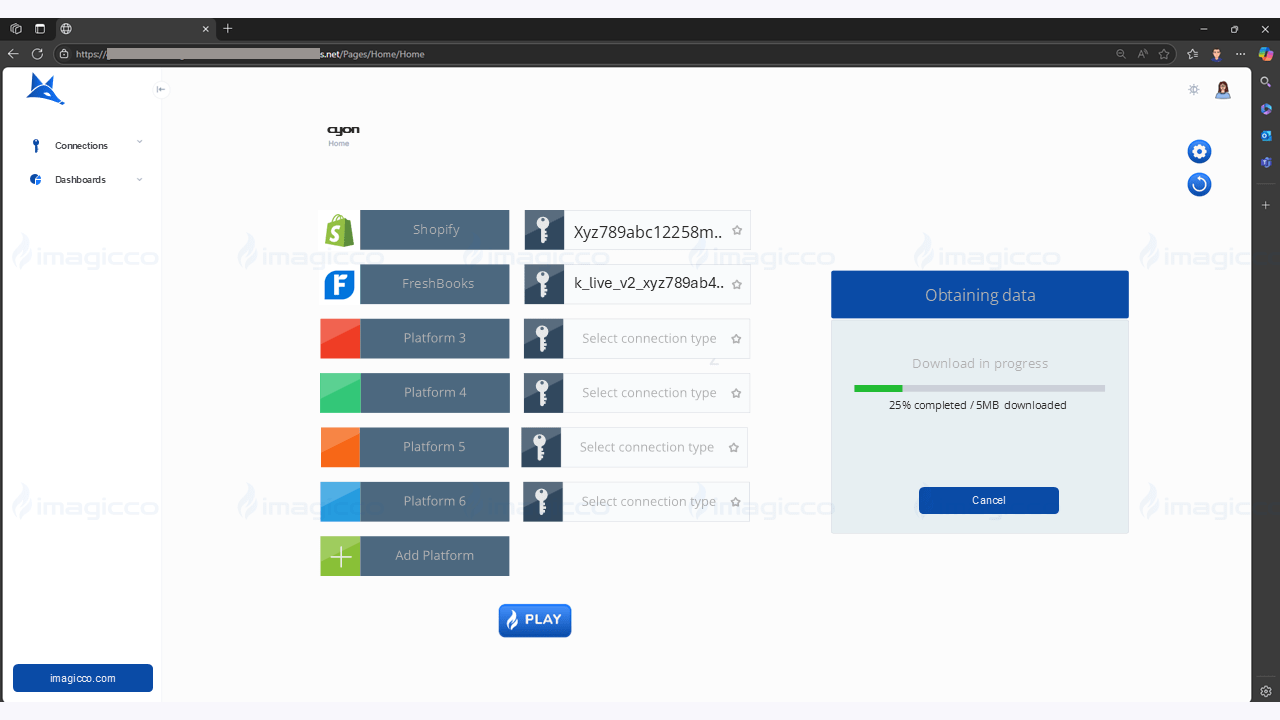The width and height of the screenshot is (1280, 720).
Task: Open Platform 3 connection type dropdown
Action: [649, 339]
